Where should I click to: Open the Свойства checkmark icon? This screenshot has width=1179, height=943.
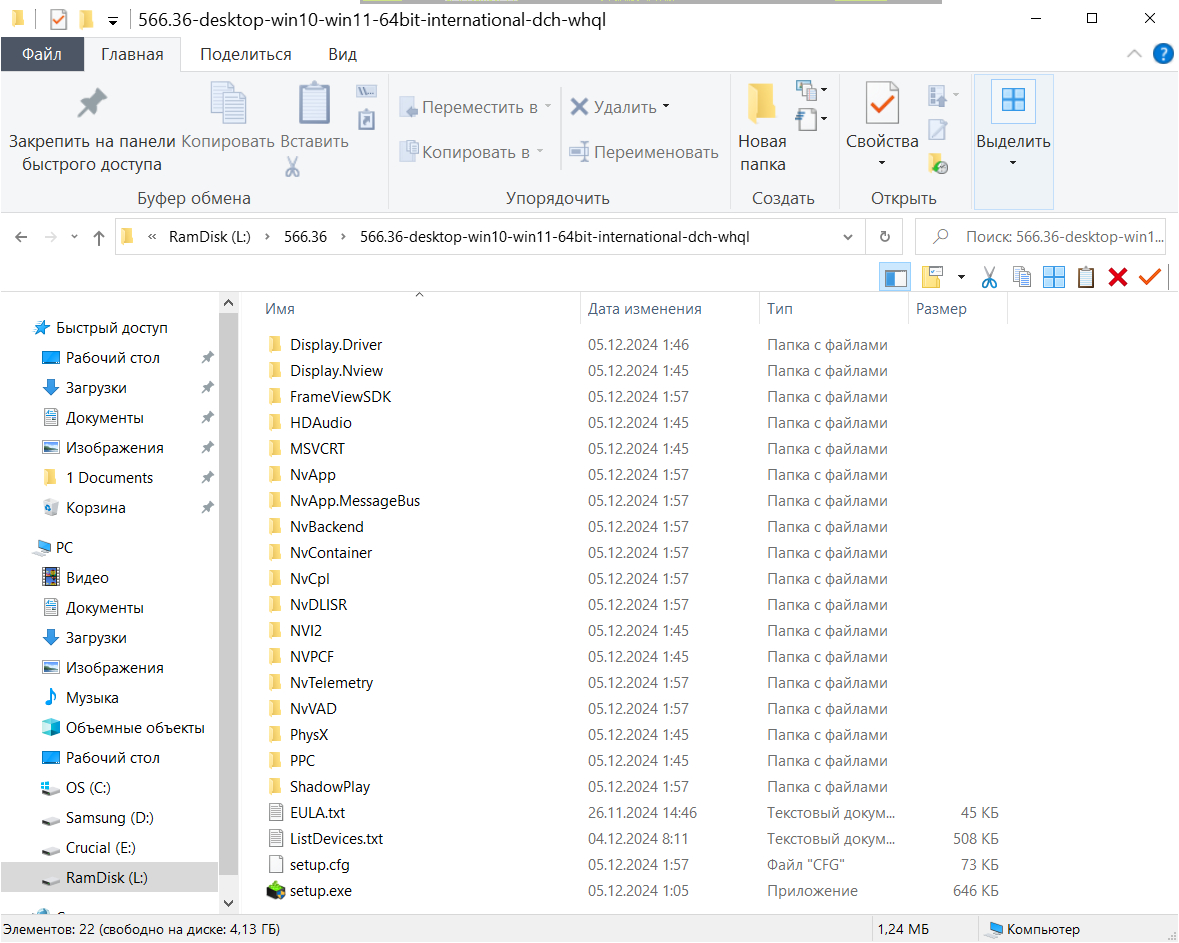882,103
